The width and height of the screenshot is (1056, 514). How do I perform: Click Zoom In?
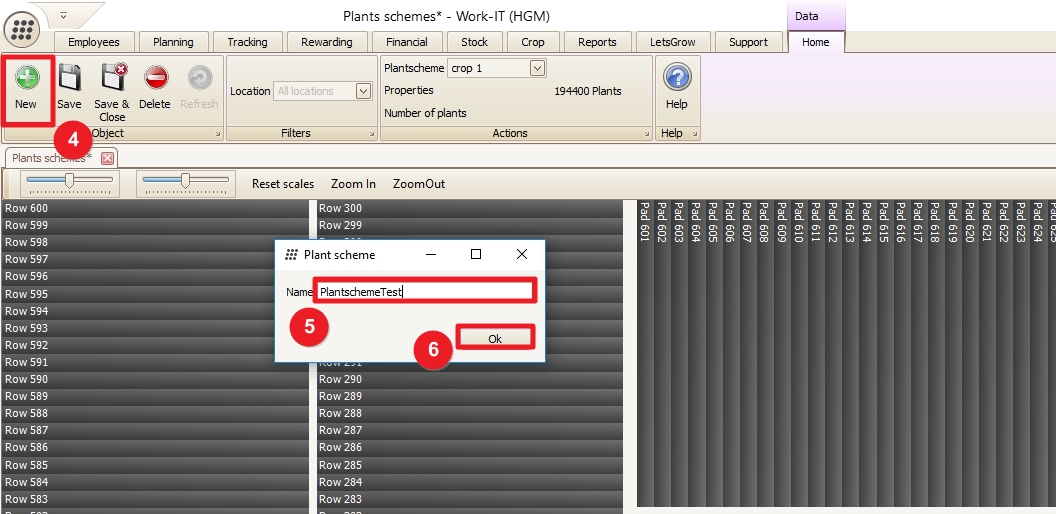pos(354,184)
